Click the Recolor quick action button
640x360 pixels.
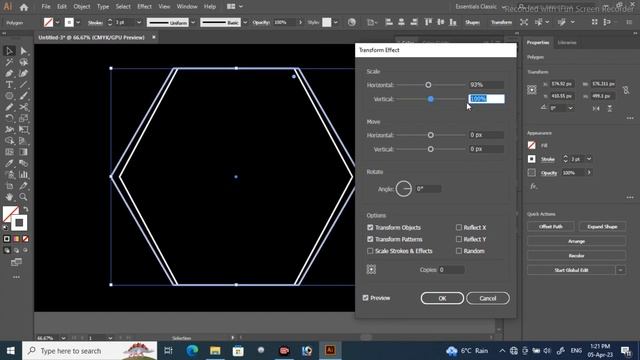click(576, 256)
